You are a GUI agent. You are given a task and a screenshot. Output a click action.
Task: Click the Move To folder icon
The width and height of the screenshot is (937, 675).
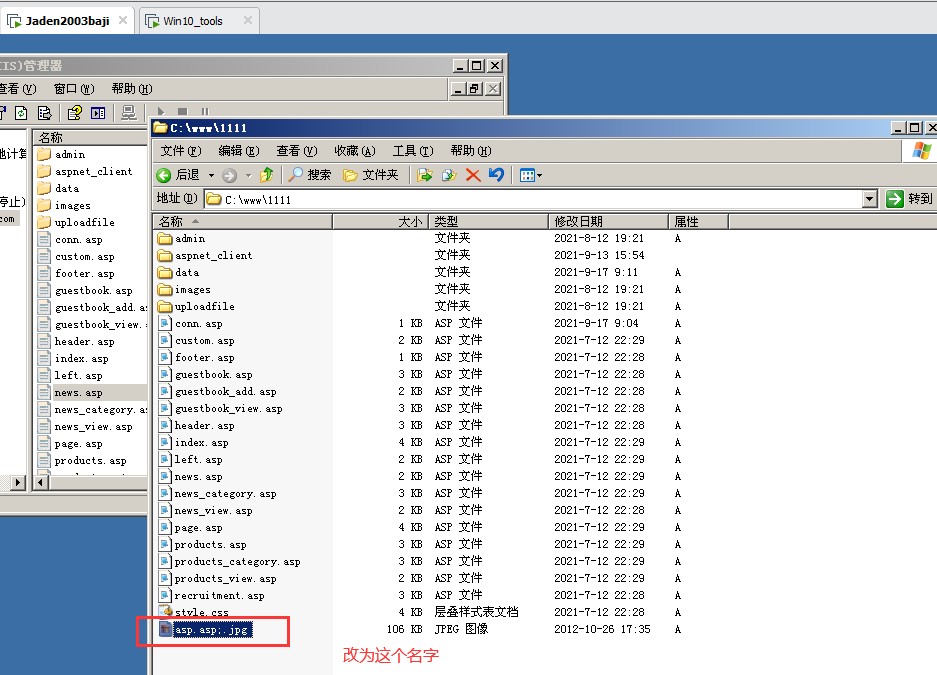click(x=425, y=175)
